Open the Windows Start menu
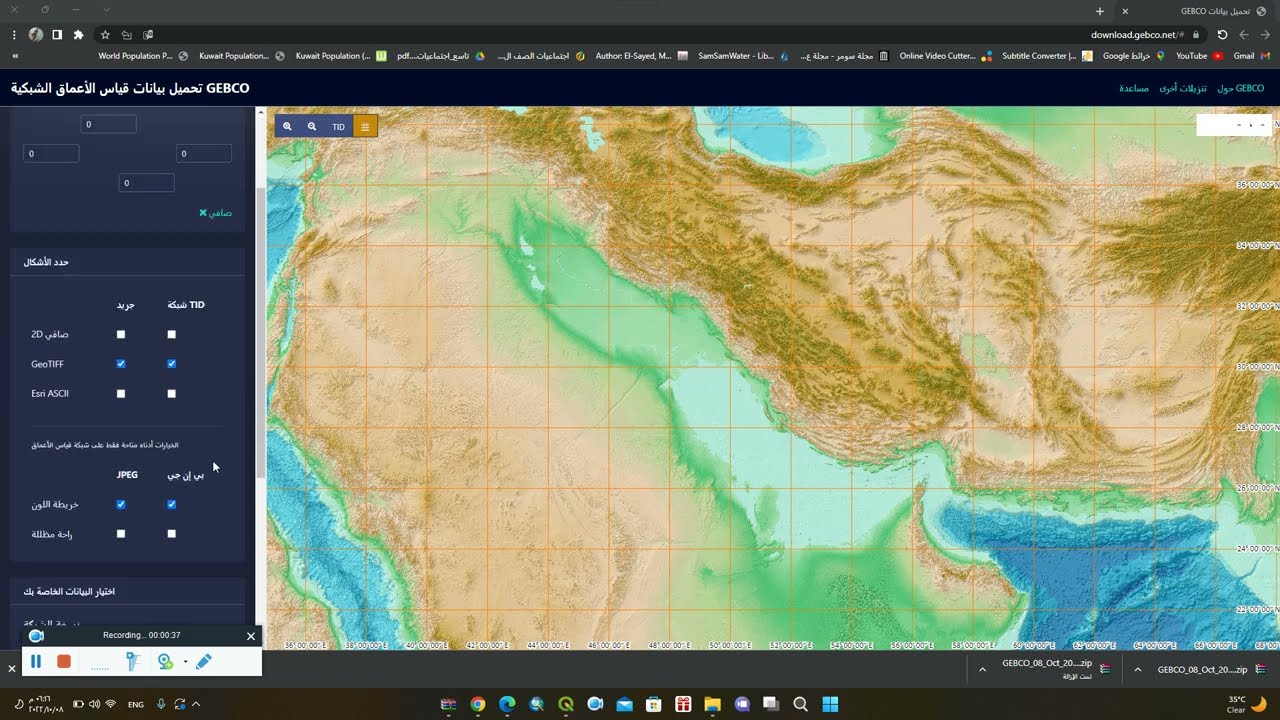 tap(830, 704)
